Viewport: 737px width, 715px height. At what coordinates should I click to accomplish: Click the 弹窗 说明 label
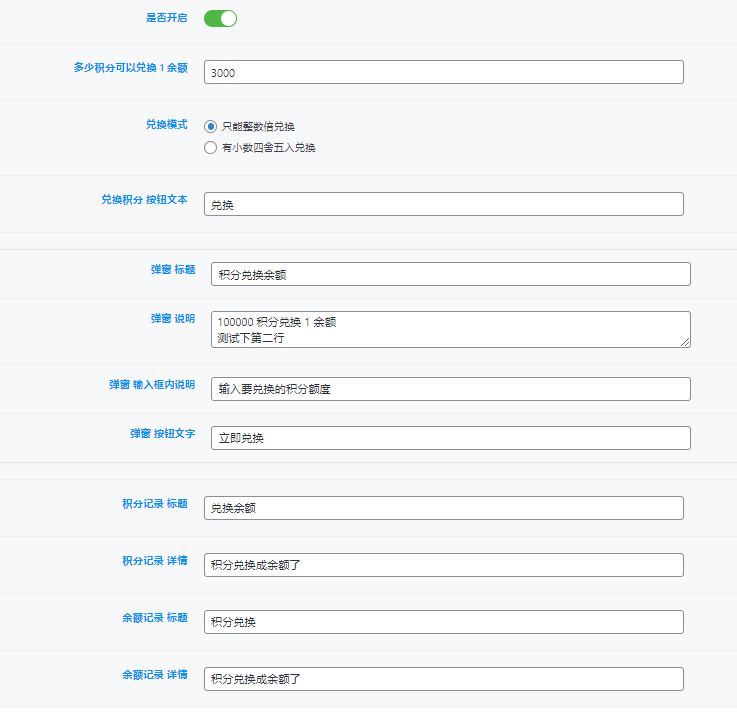pyautogui.click(x=172, y=318)
